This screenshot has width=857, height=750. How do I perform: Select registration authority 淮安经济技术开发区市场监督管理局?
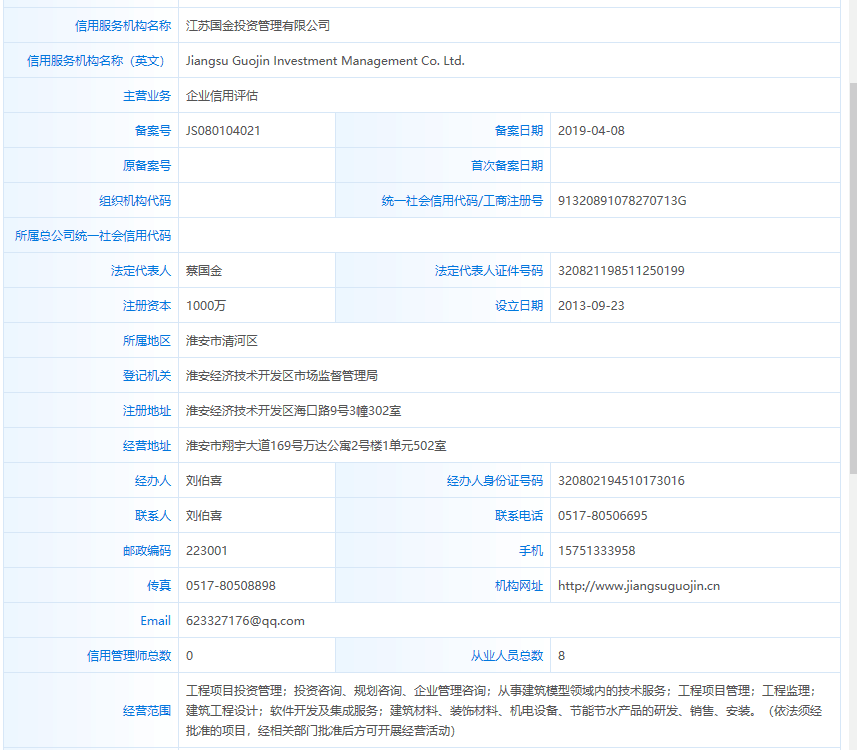point(281,376)
